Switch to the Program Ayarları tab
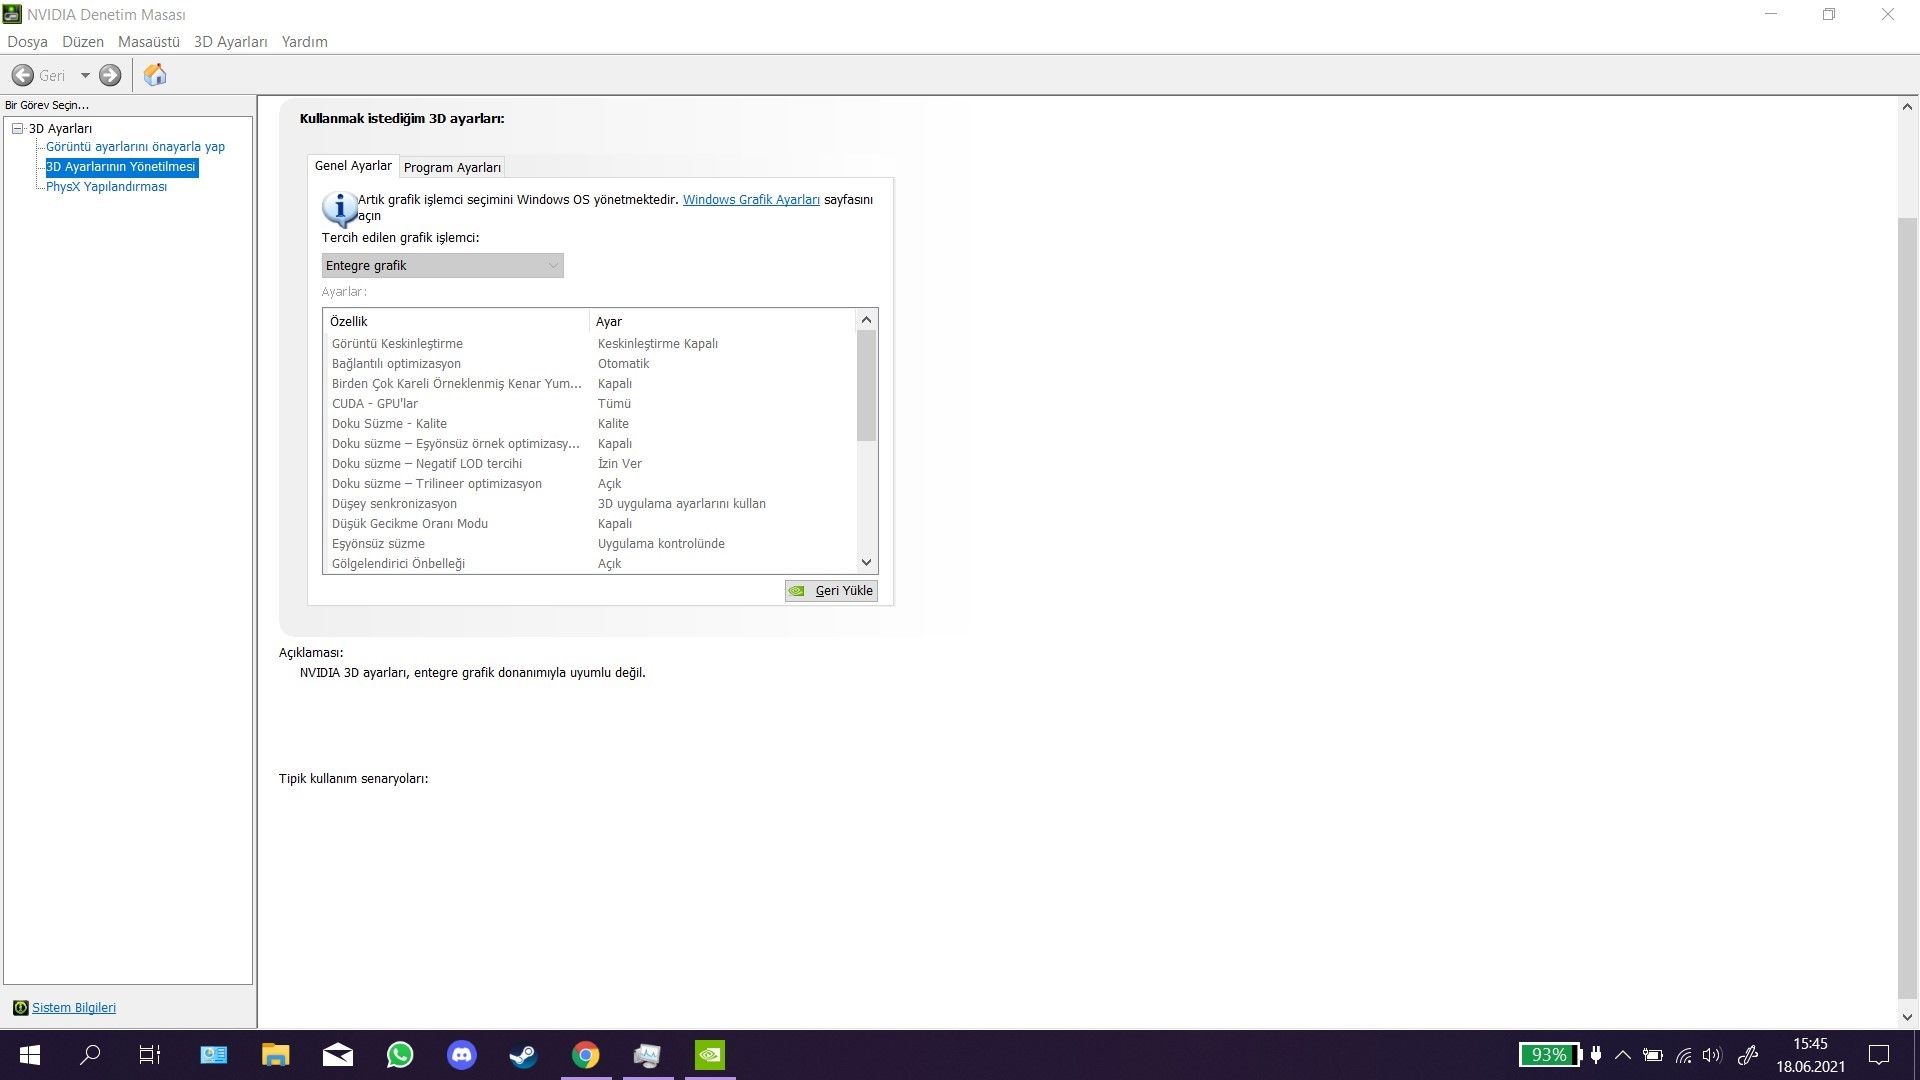Image resolution: width=1920 pixels, height=1080 pixels. [x=452, y=167]
